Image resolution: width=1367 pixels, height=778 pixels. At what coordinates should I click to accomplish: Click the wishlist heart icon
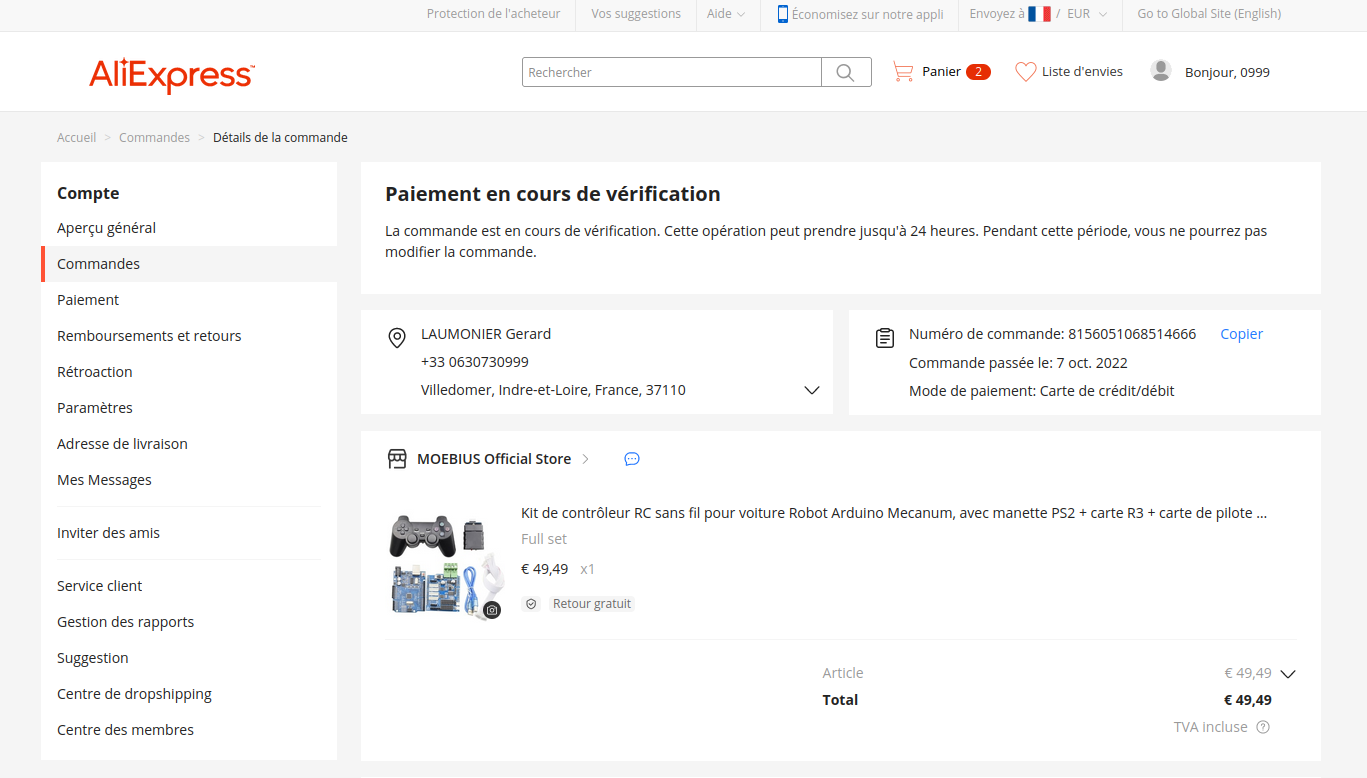tap(1025, 72)
